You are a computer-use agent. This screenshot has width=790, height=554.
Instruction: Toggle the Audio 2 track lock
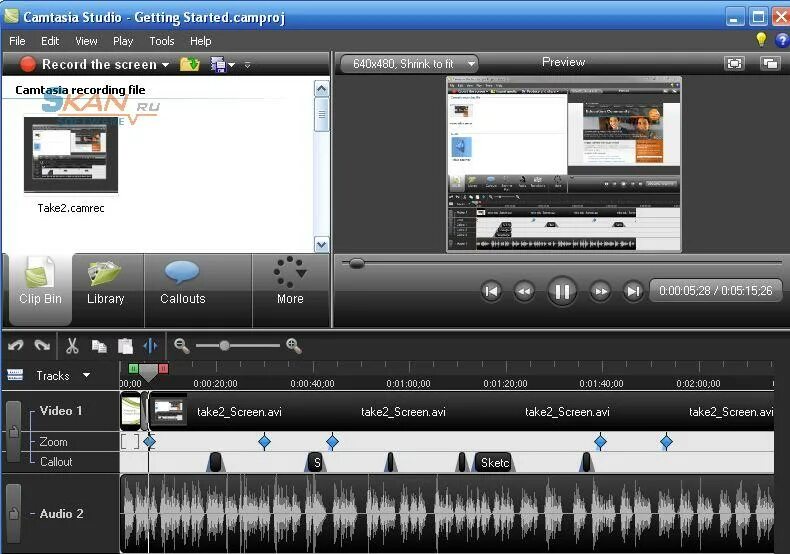click(x=14, y=514)
